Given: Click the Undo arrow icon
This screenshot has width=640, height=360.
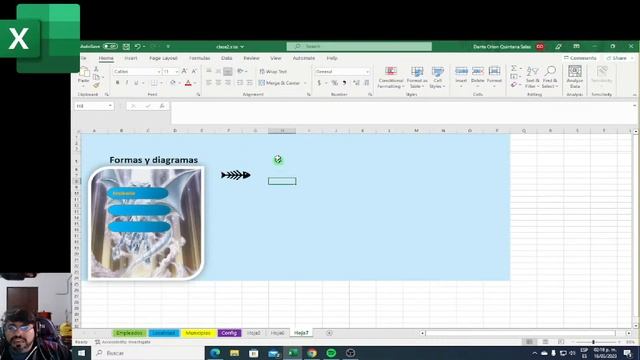Looking at the screenshot, I should pos(138,47).
